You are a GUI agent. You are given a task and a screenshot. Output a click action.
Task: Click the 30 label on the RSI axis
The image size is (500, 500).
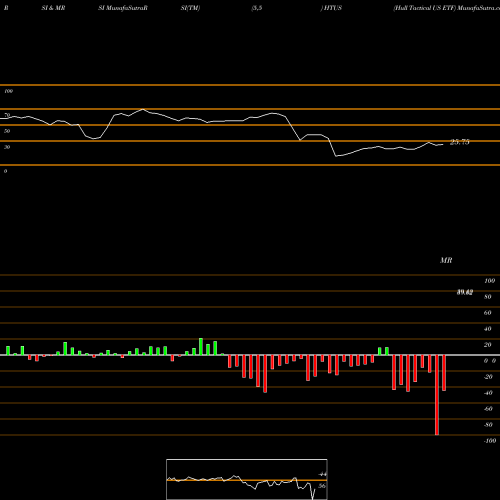(x=7, y=147)
